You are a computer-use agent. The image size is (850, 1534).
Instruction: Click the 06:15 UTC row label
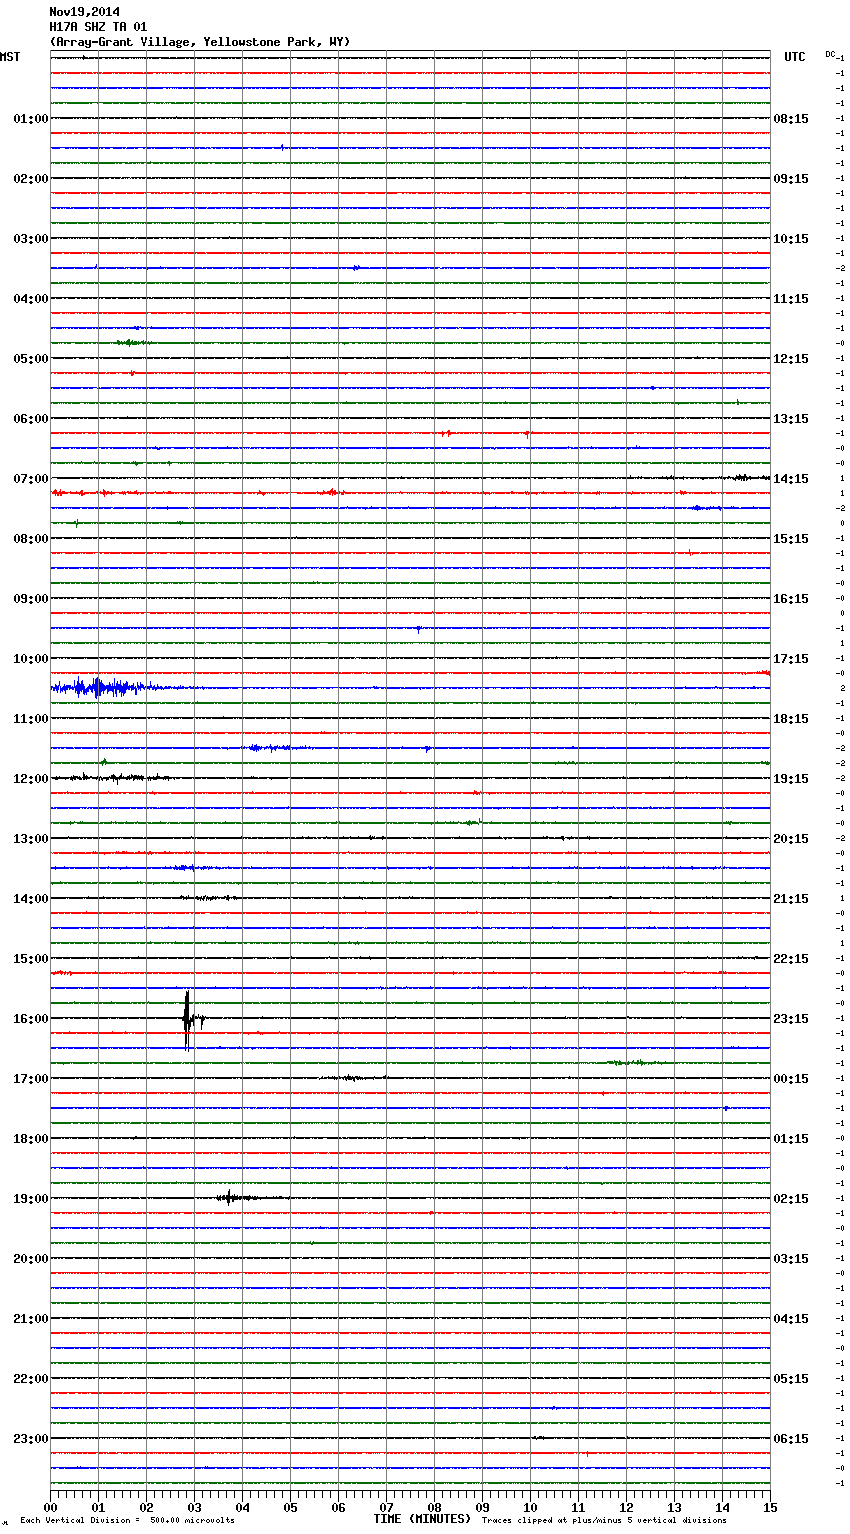click(x=791, y=1439)
